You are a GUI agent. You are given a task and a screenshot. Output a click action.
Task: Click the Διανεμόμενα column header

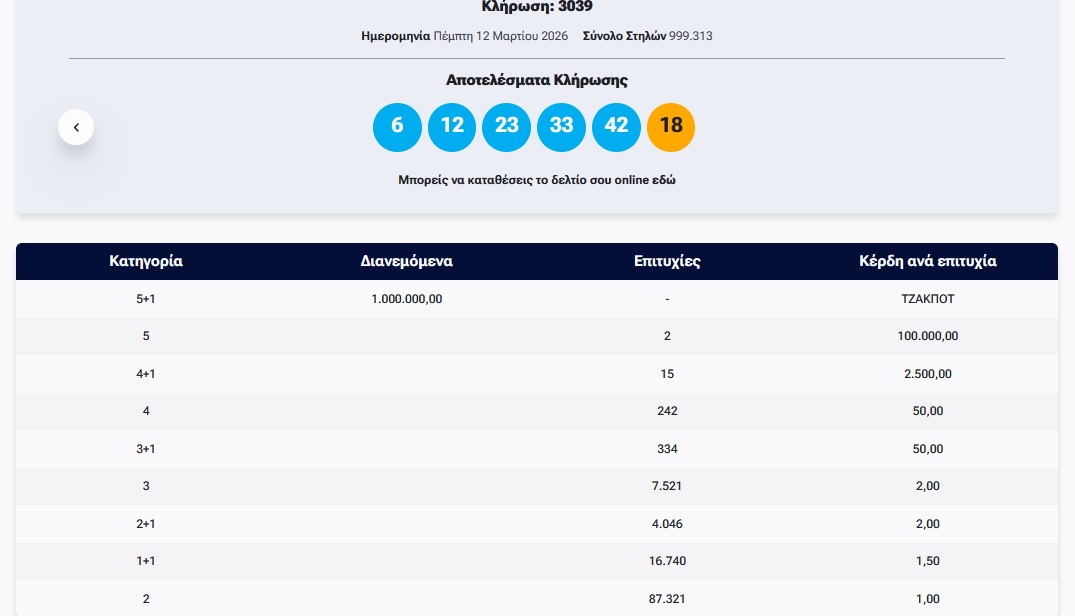coord(406,262)
